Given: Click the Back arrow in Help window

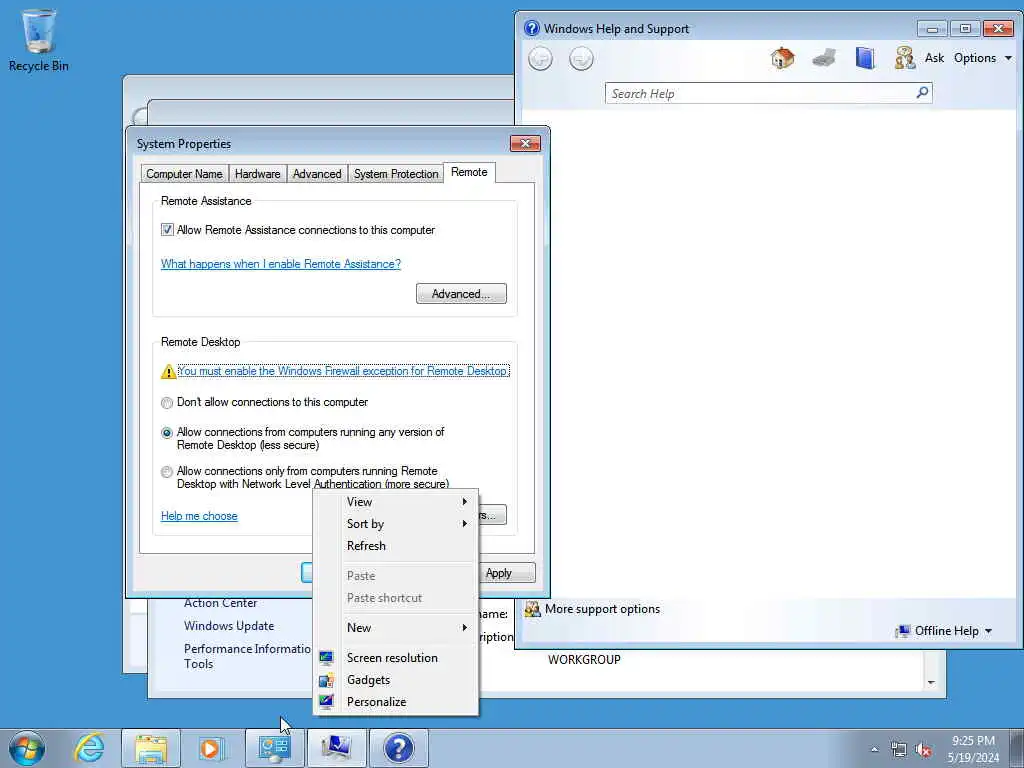Looking at the screenshot, I should pos(540,59).
